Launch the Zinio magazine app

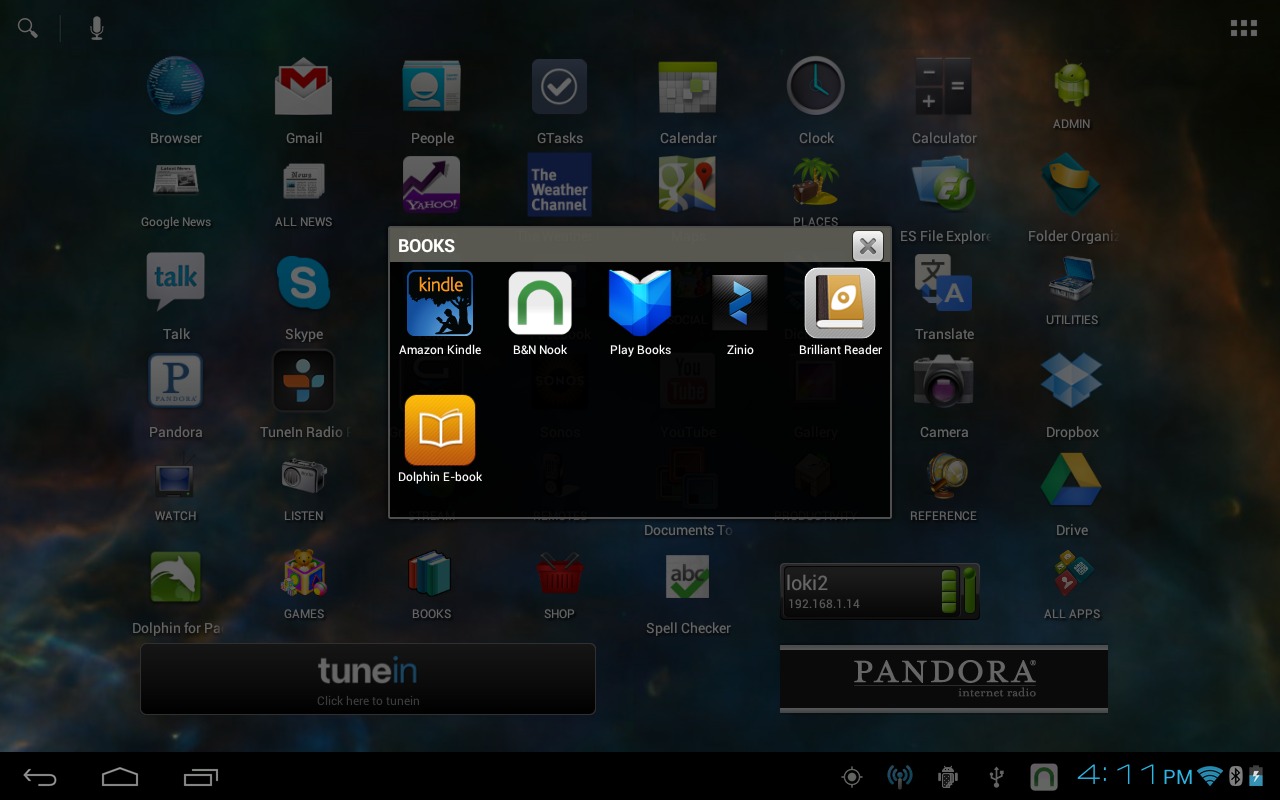click(x=740, y=313)
